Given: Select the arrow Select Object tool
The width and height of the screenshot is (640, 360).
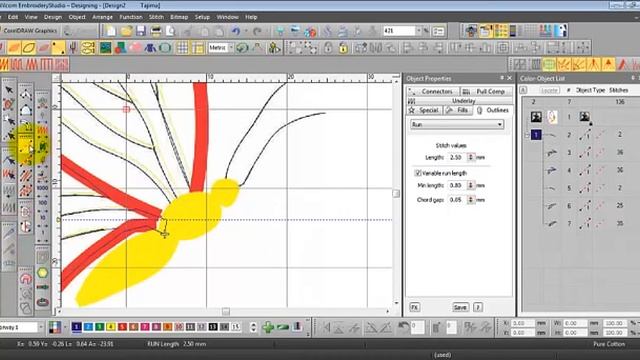Looking at the screenshot, I should pos(9,89).
